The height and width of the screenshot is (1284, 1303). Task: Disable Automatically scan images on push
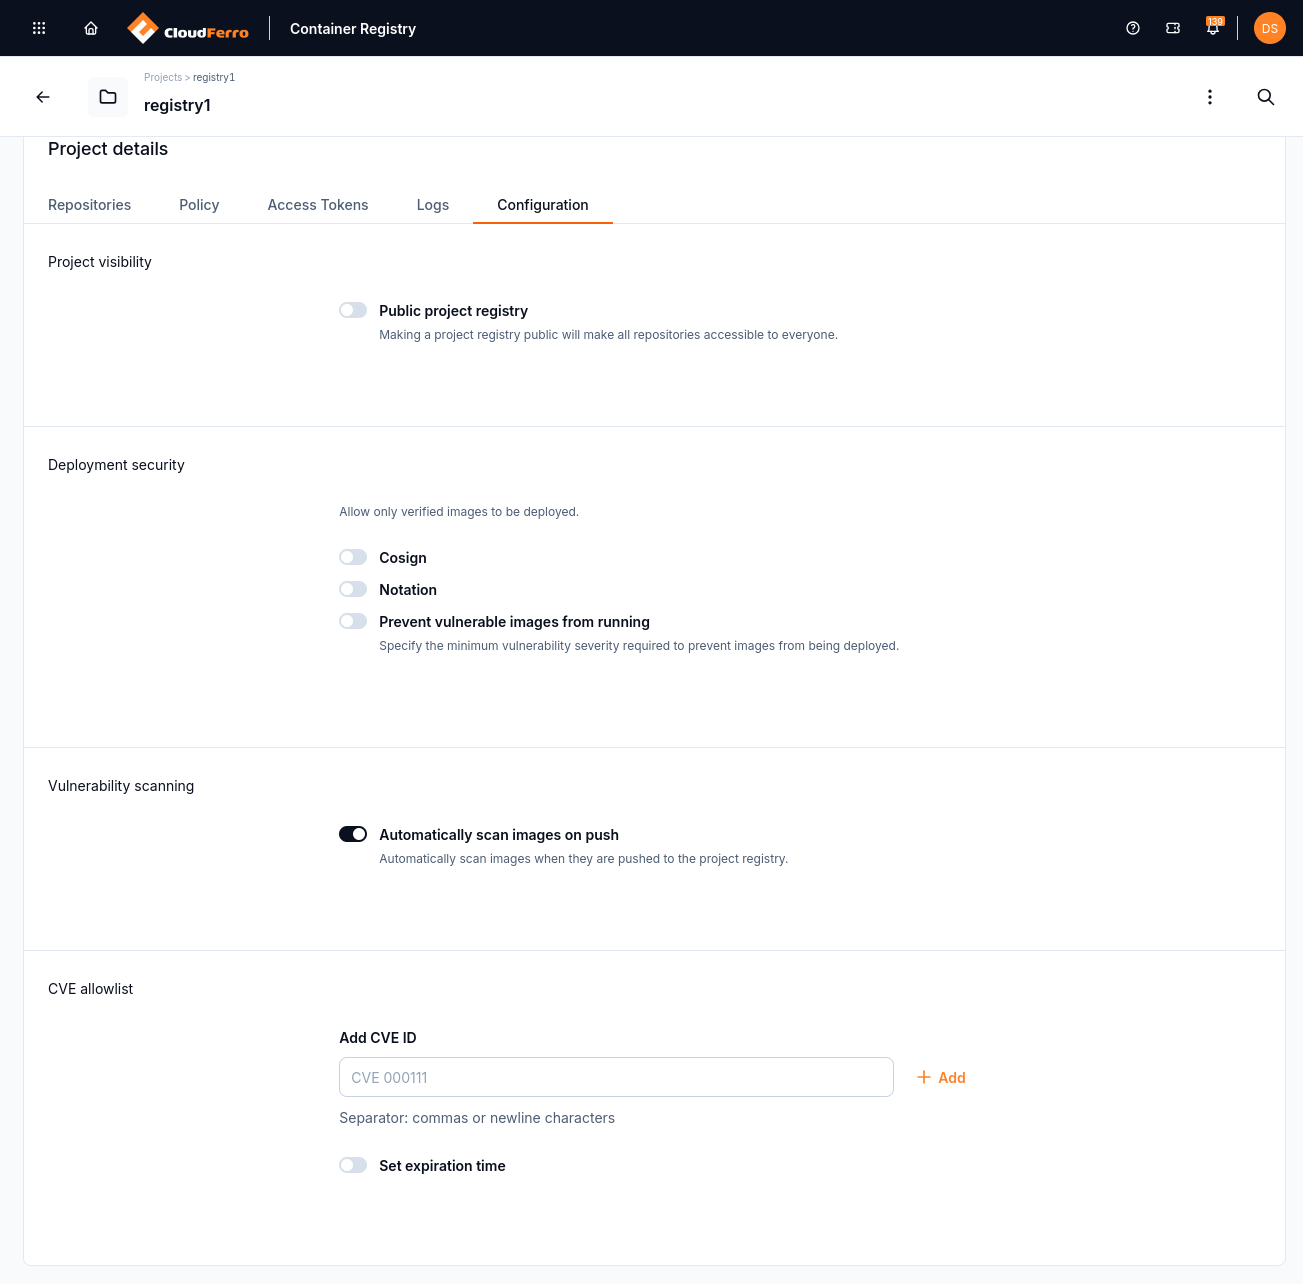tap(353, 834)
